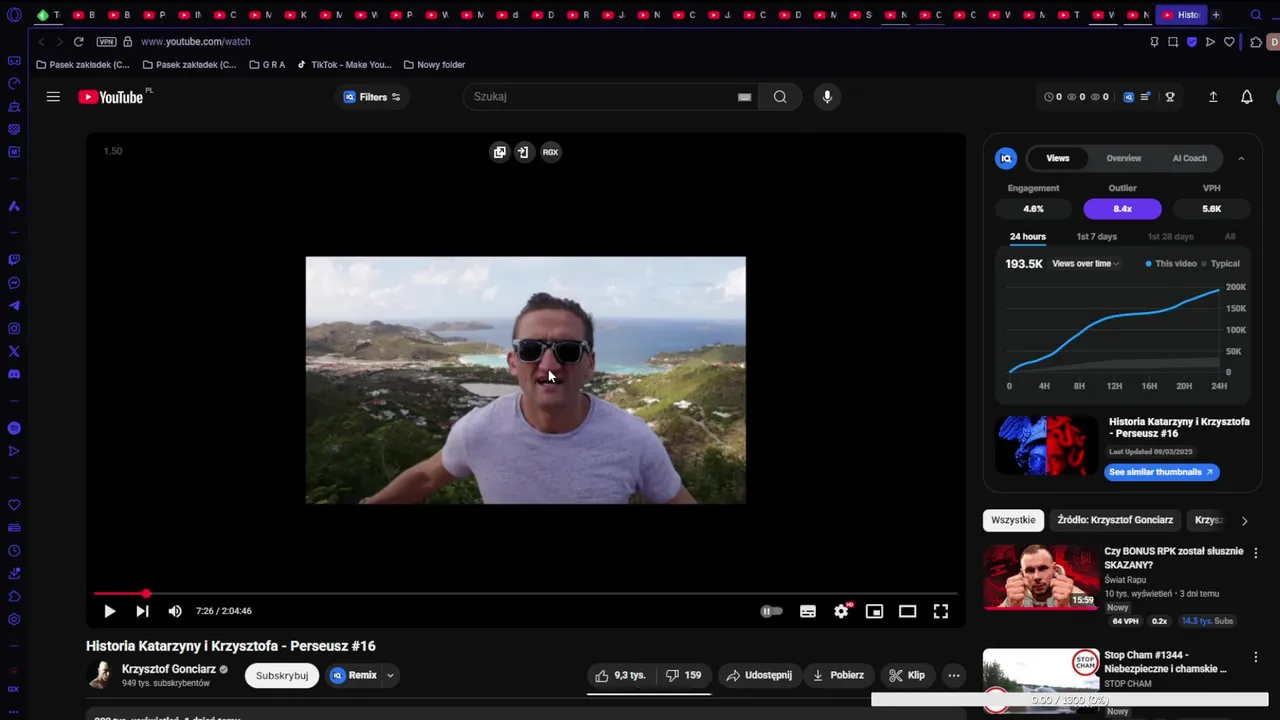The image size is (1280, 720).
Task: Seek on the red video progress bar
Action: [x=525, y=594]
